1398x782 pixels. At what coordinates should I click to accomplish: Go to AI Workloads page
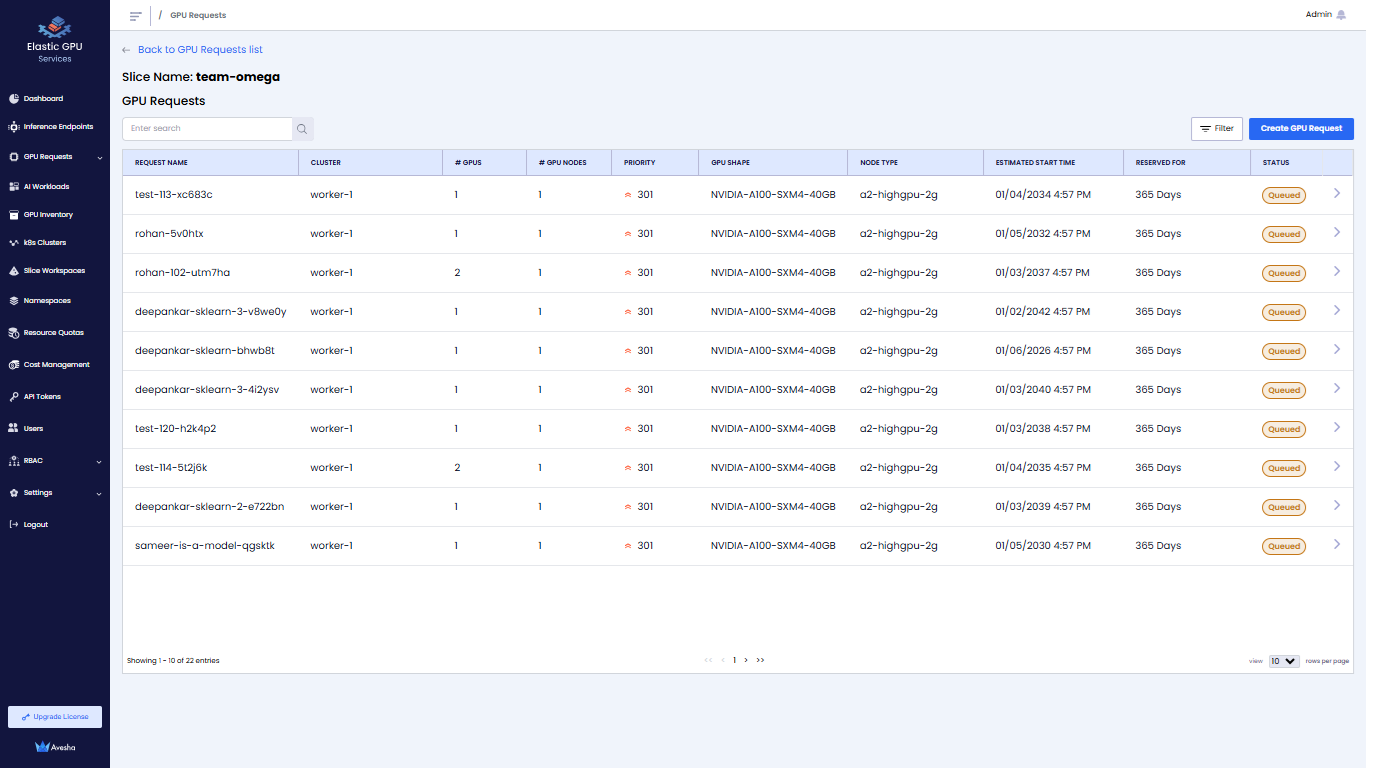click(x=46, y=187)
